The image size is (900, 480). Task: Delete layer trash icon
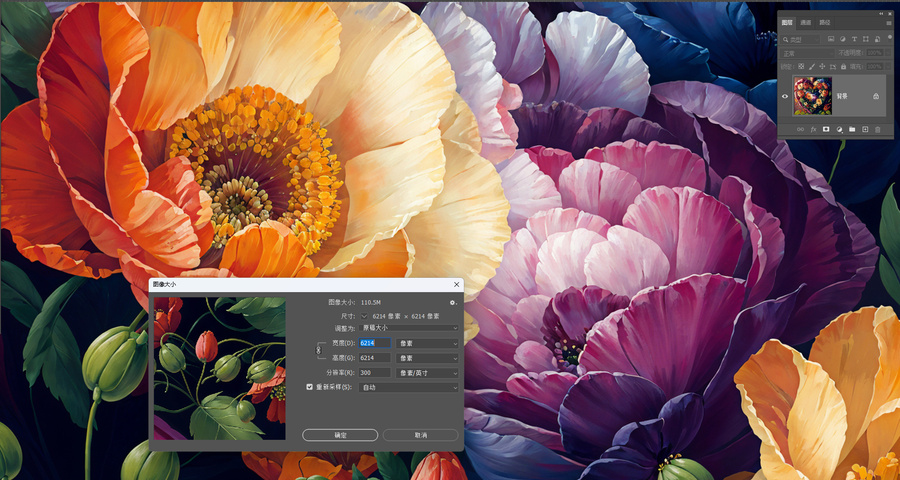(x=878, y=130)
